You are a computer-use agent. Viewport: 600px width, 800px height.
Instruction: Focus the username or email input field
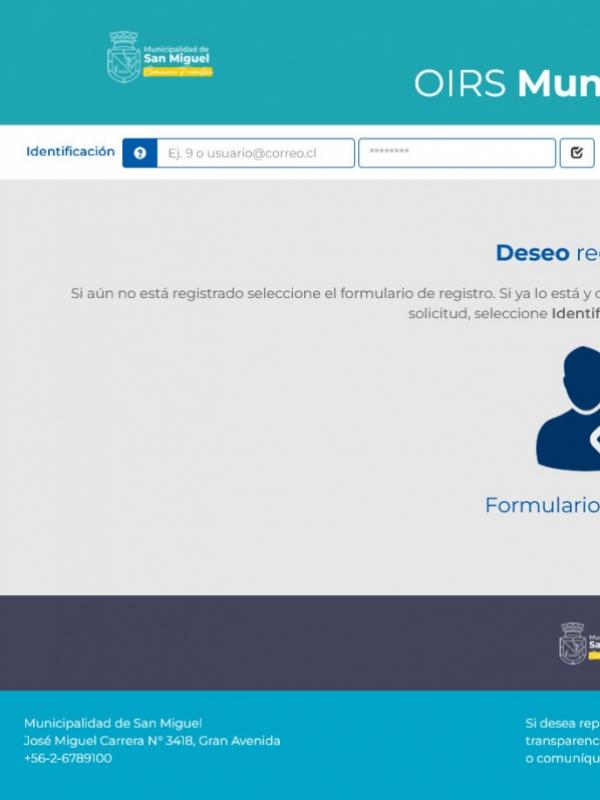click(x=255, y=153)
